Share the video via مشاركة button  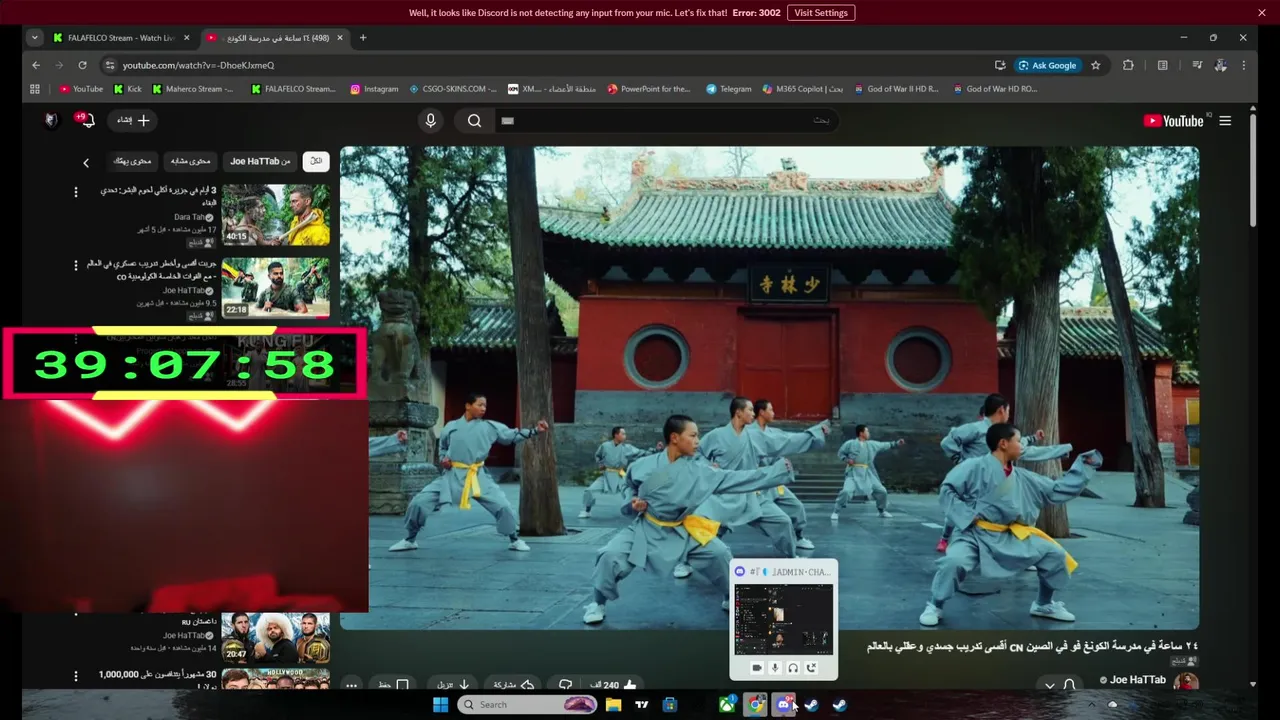point(514,685)
